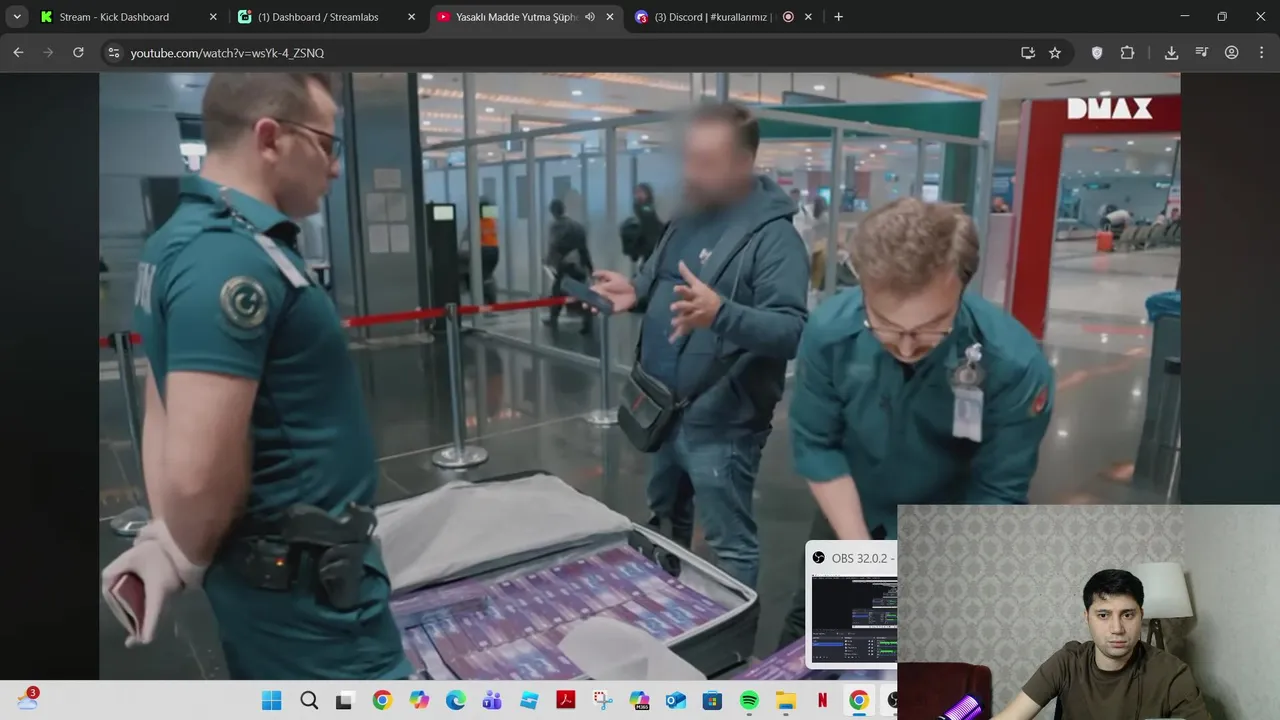Open Microsoft 365 app from the taskbar

point(639,701)
